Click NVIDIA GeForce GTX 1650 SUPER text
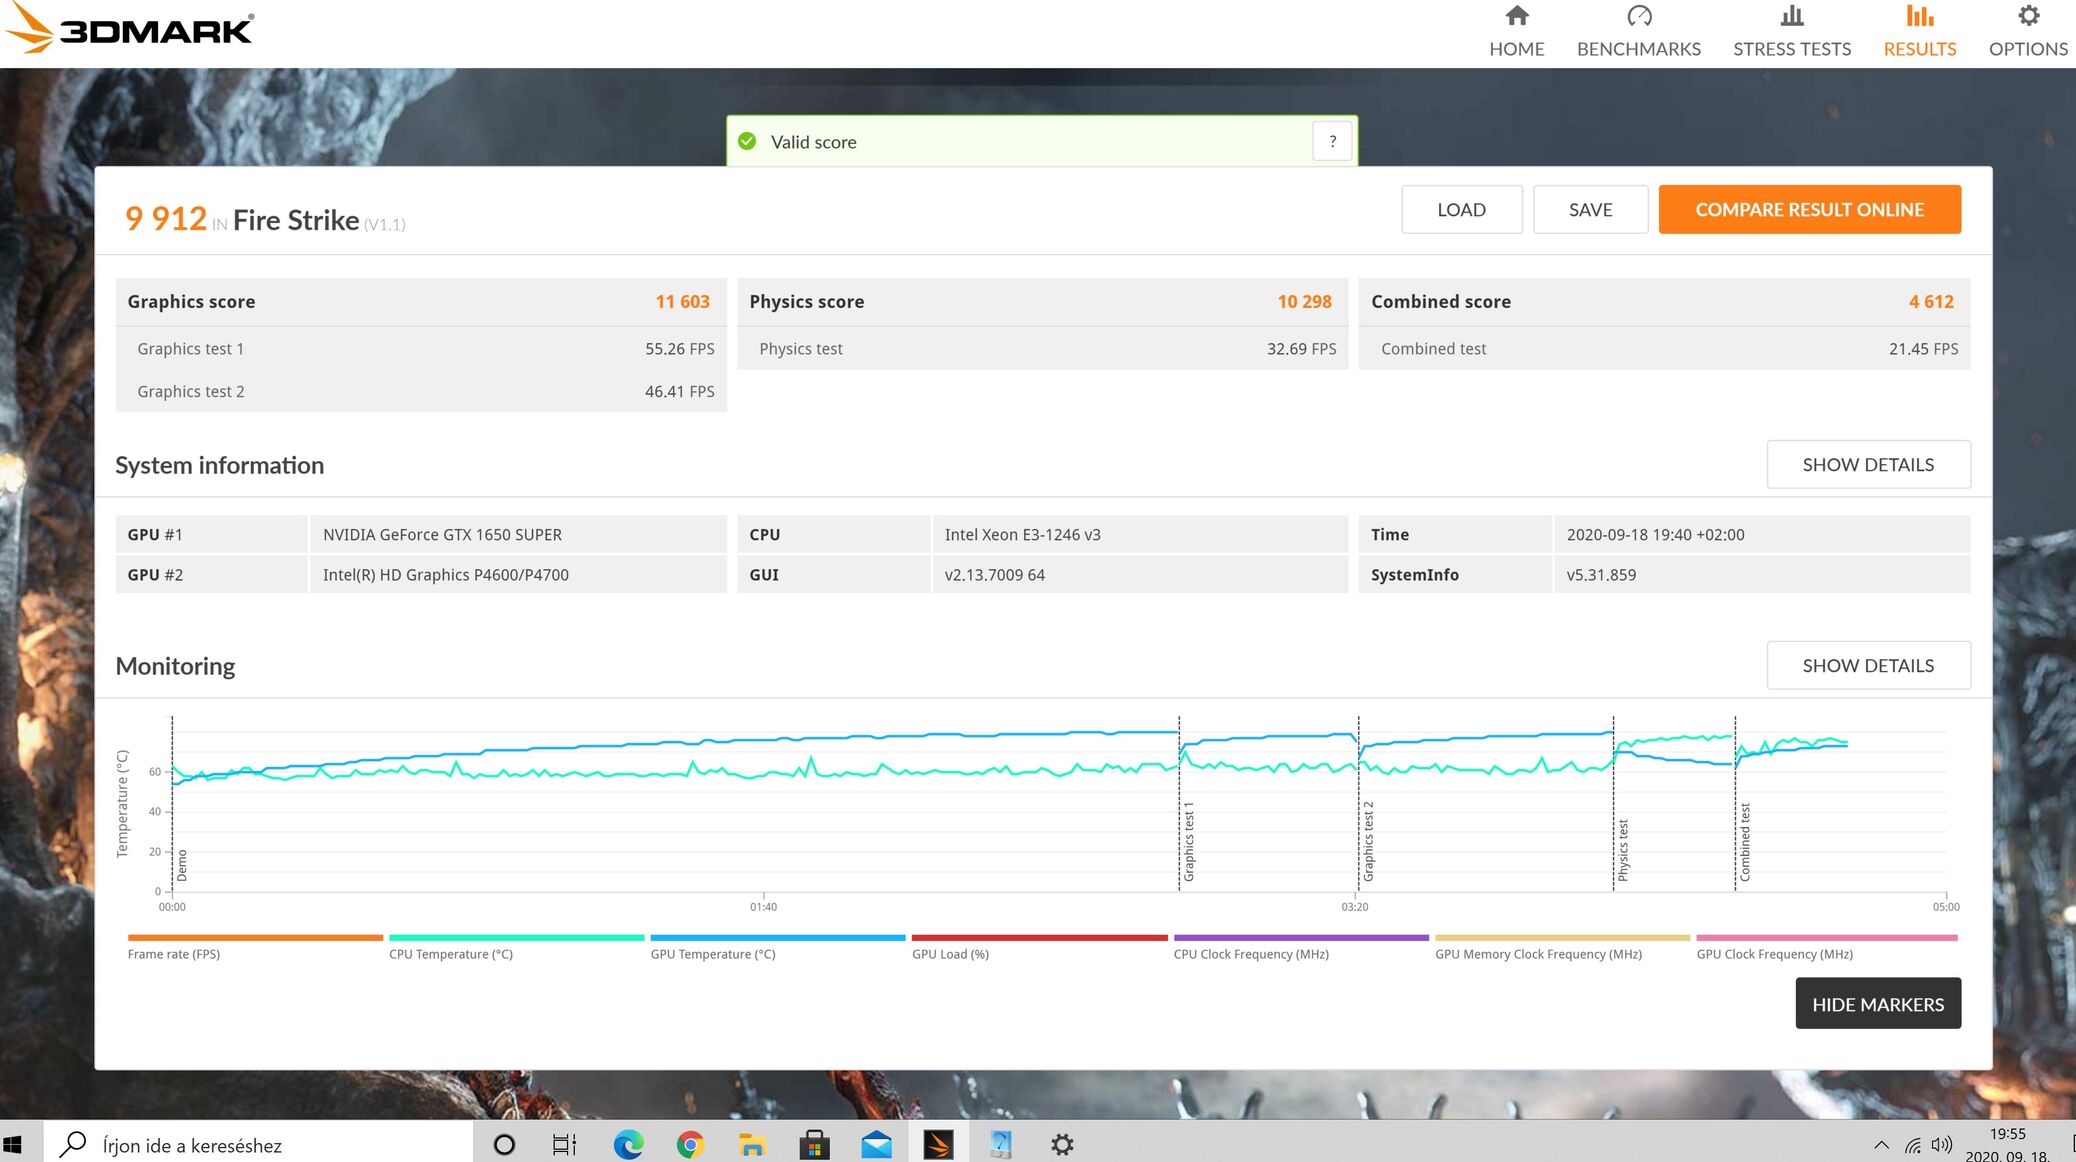Screen dimensions: 2076x1162 [442, 535]
